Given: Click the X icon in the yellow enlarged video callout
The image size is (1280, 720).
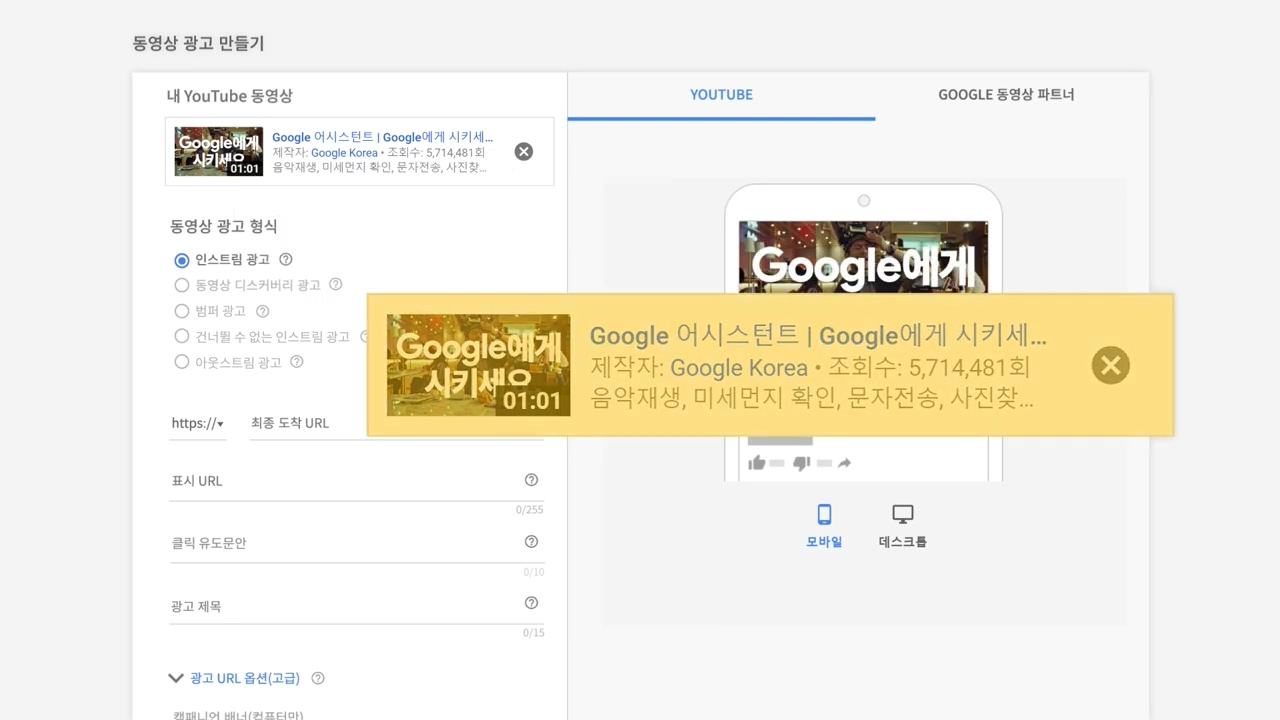Looking at the screenshot, I should click(x=1110, y=366).
